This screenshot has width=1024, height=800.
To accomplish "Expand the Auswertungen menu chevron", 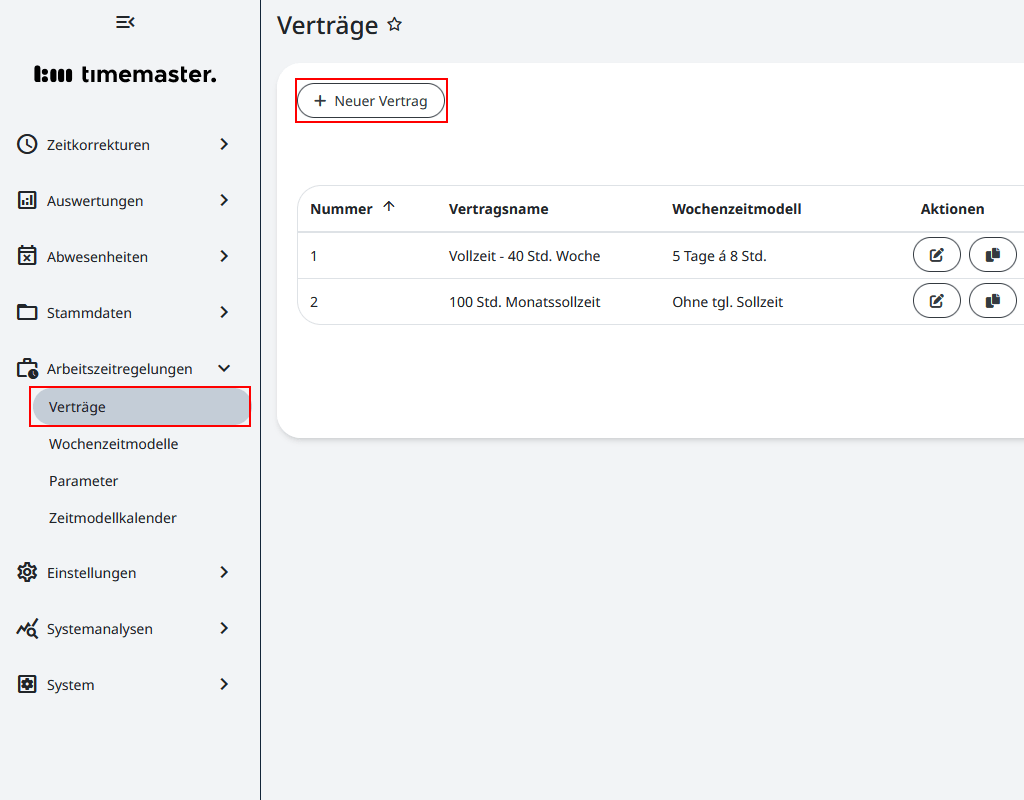I will (x=224, y=200).
